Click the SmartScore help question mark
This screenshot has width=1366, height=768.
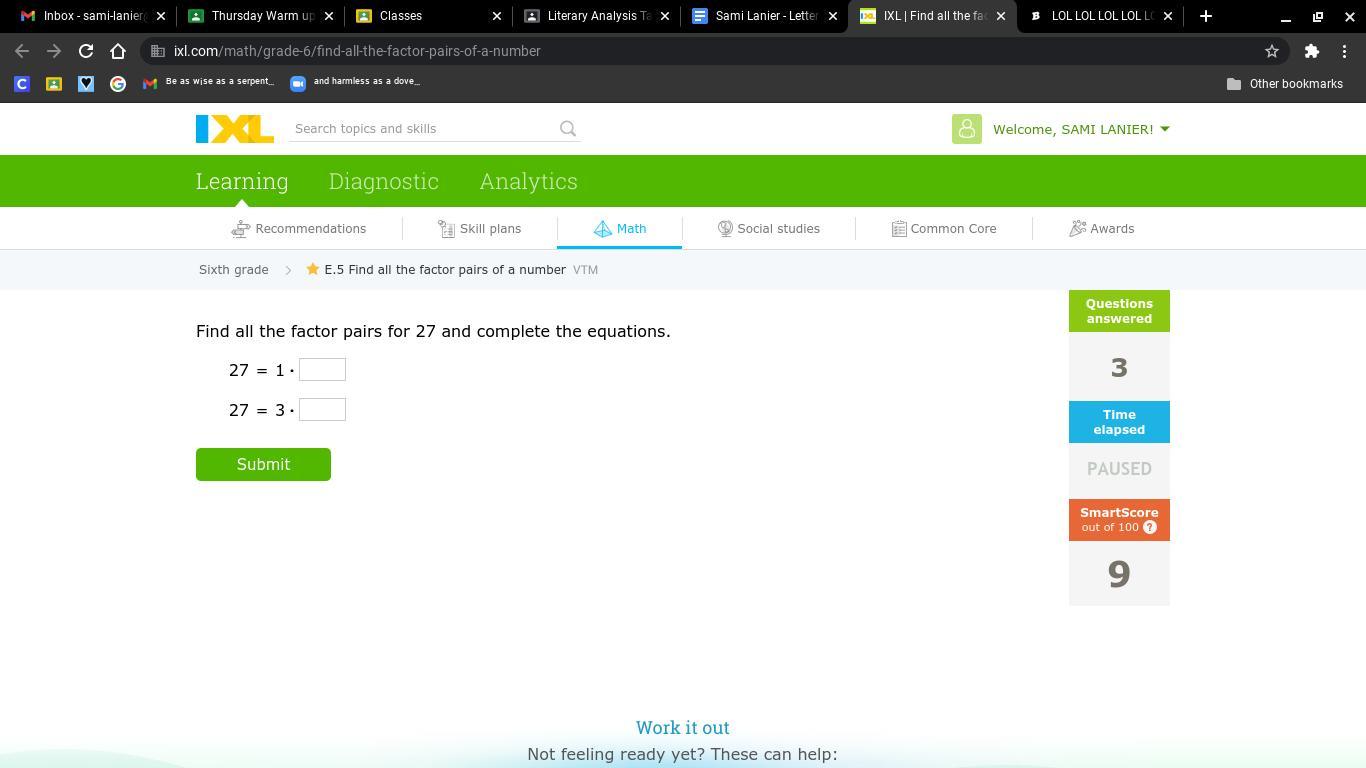point(1150,527)
